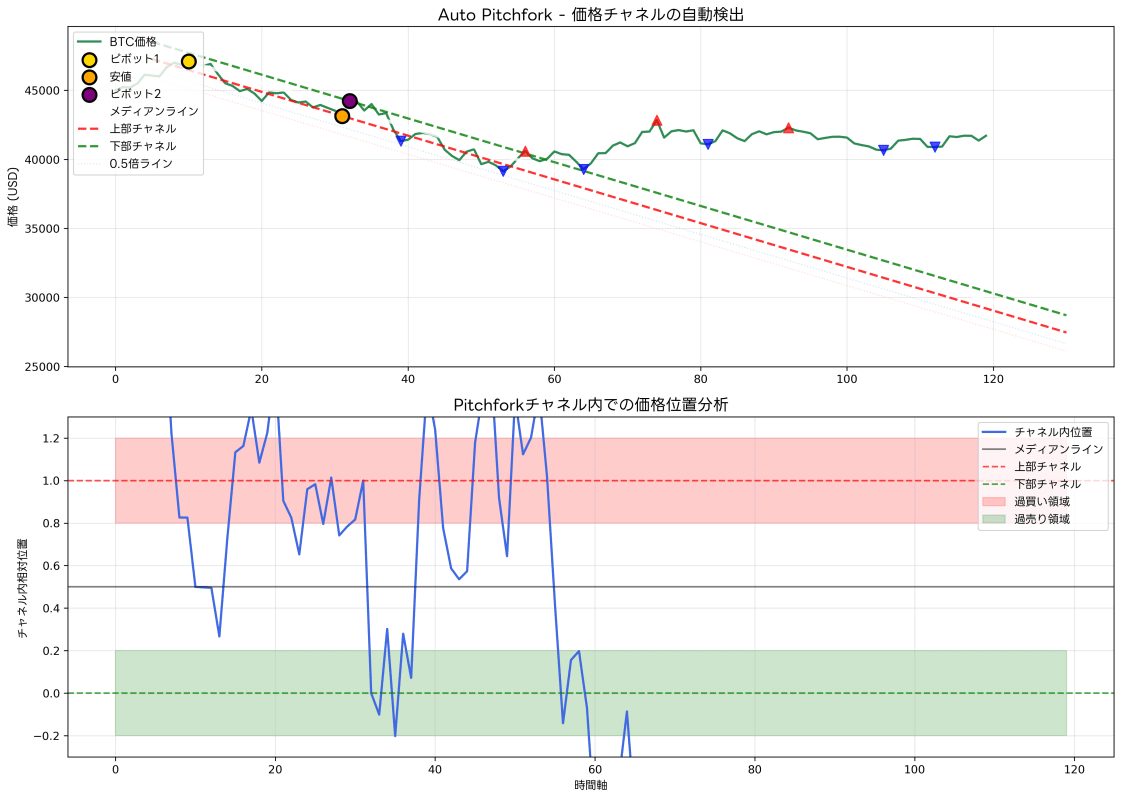1122x800 pixels.
Task: Click the blue down-triangle near x=81
Action: (x=708, y=145)
